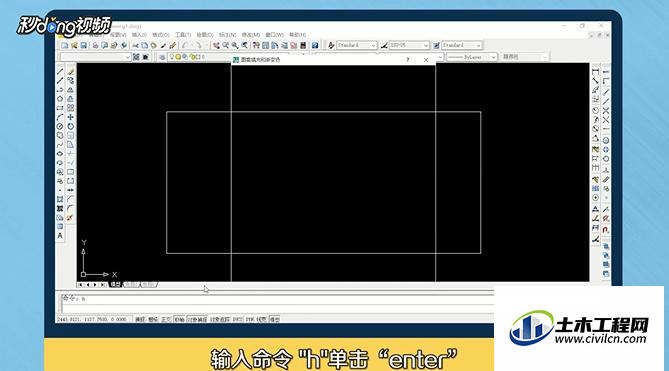Click the last-tab navigation arrow beside layout tabs
The image size is (669, 371).
pos(103,284)
